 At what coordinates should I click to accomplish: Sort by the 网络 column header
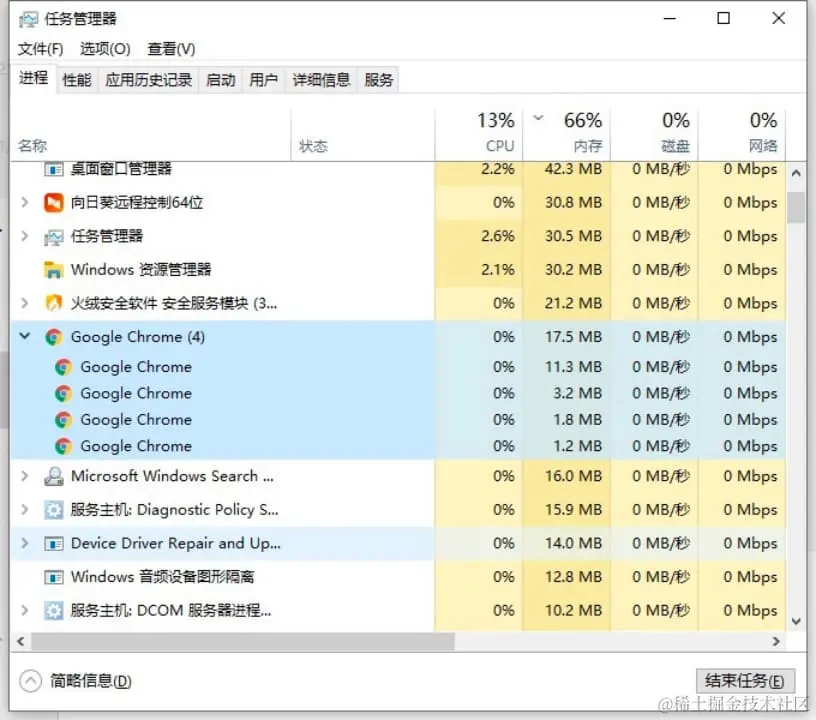point(742,135)
